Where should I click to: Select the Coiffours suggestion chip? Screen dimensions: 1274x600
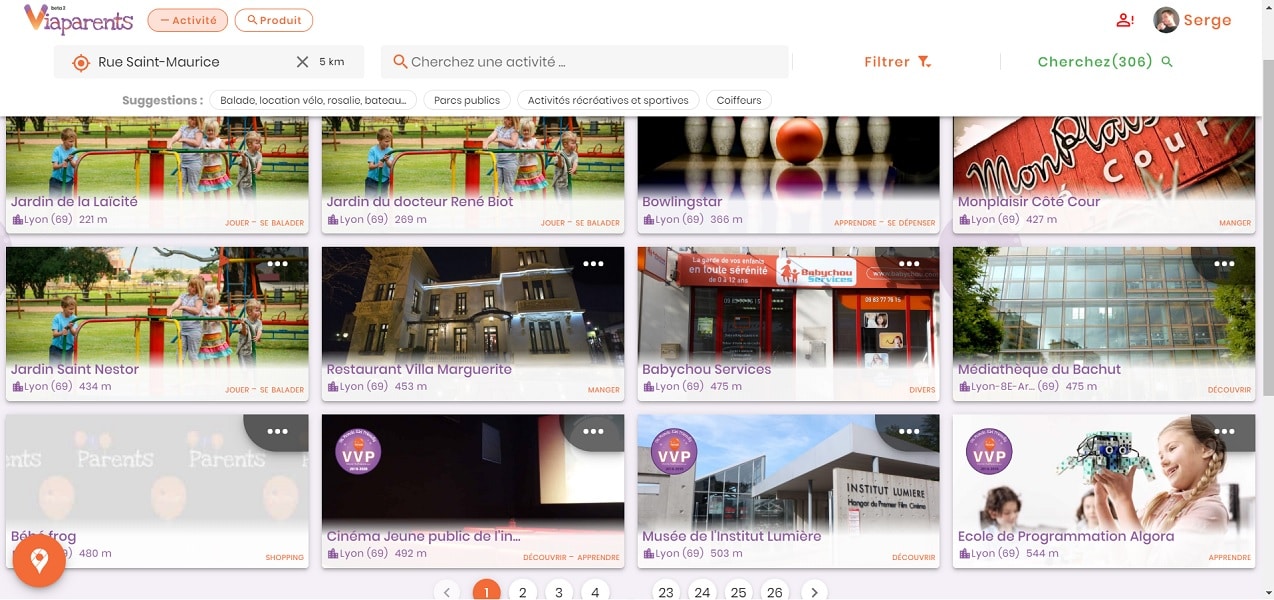(x=739, y=100)
